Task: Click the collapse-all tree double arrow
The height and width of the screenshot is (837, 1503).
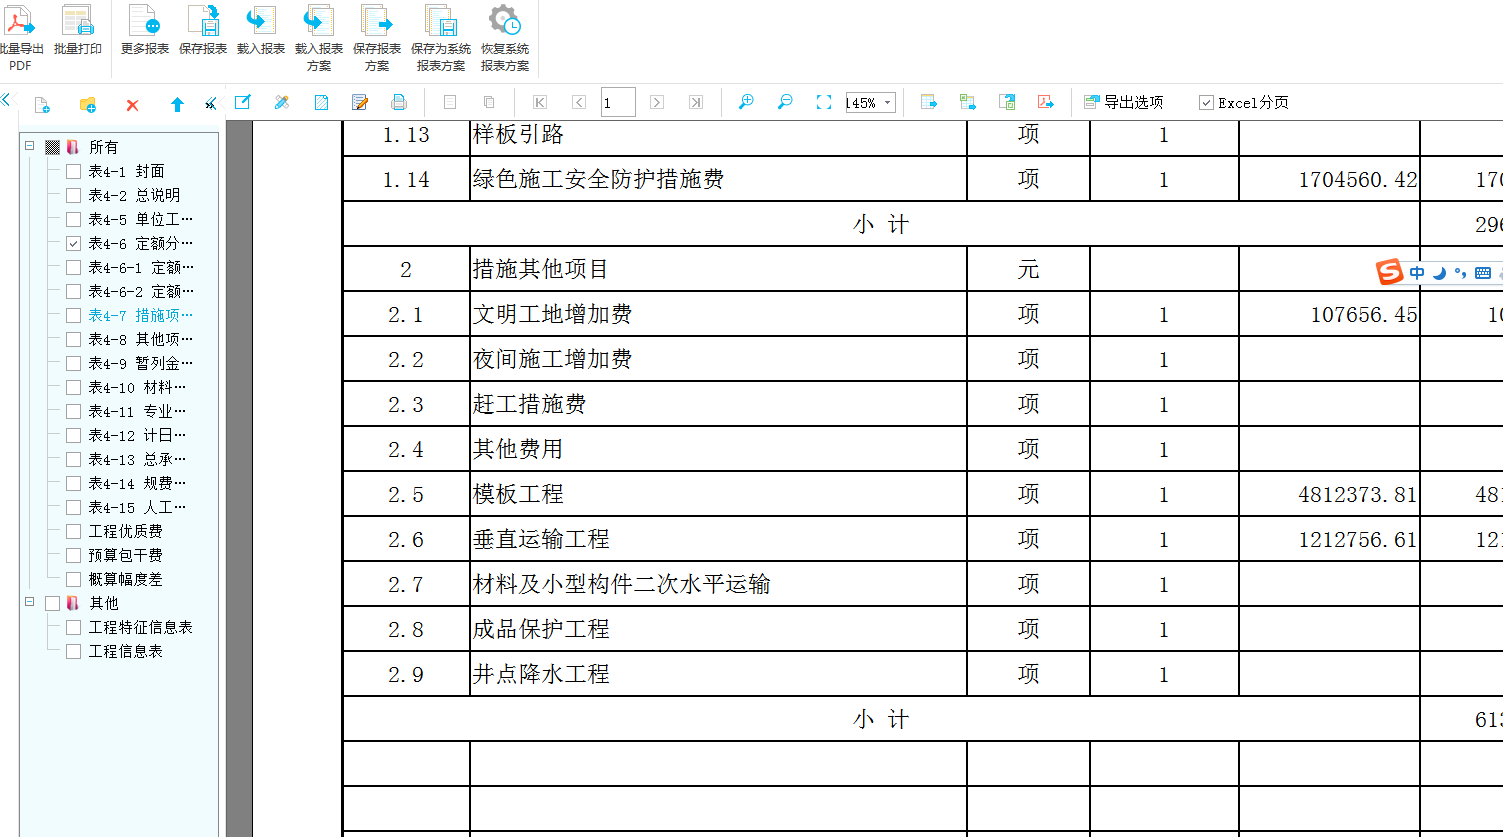Action: 210,104
